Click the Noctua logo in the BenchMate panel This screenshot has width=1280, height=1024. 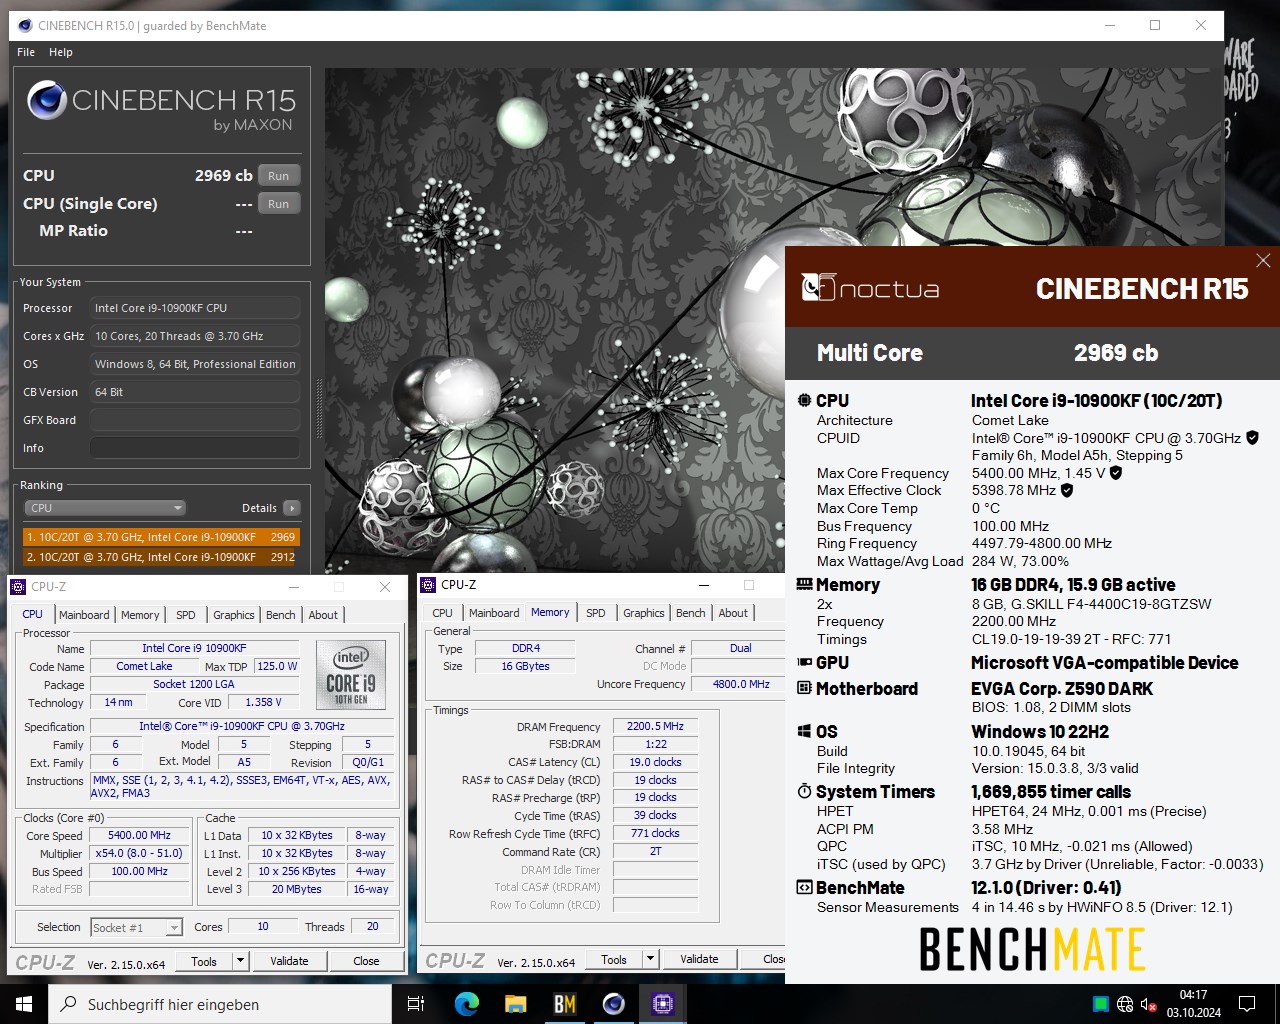coord(870,289)
